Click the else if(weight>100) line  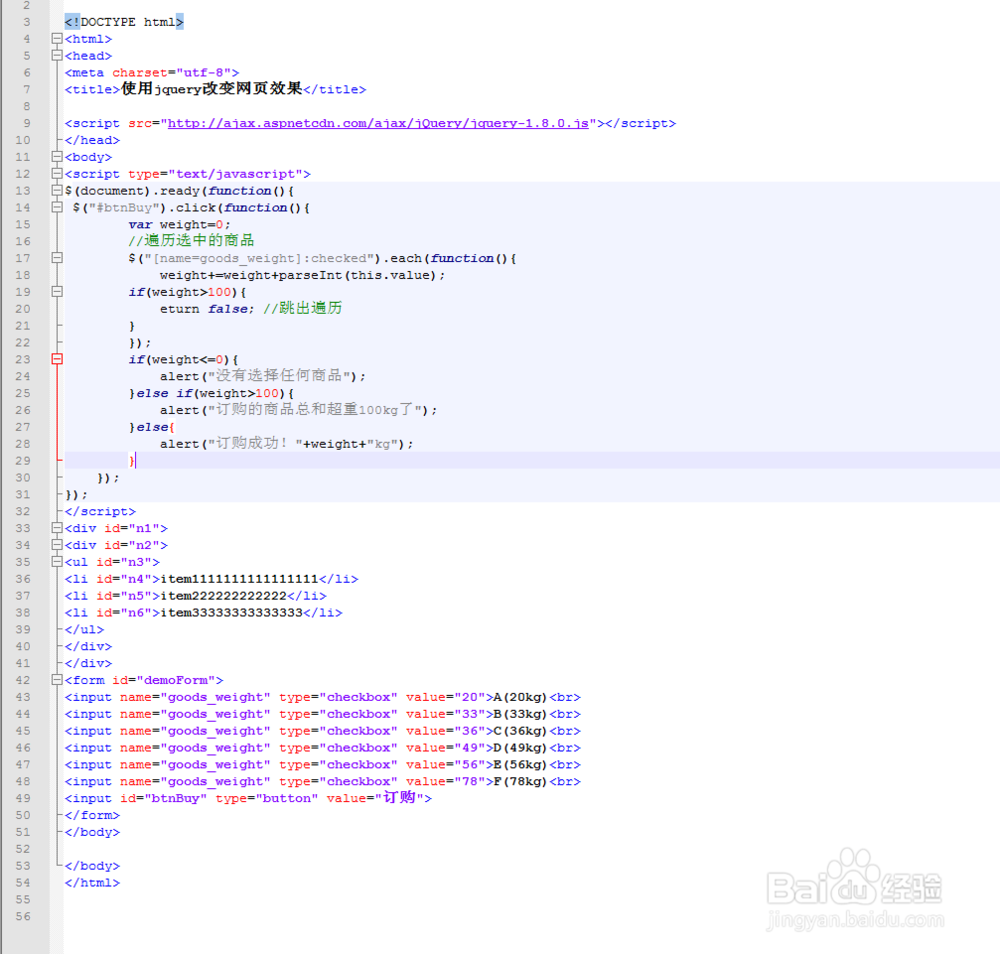click(x=212, y=393)
